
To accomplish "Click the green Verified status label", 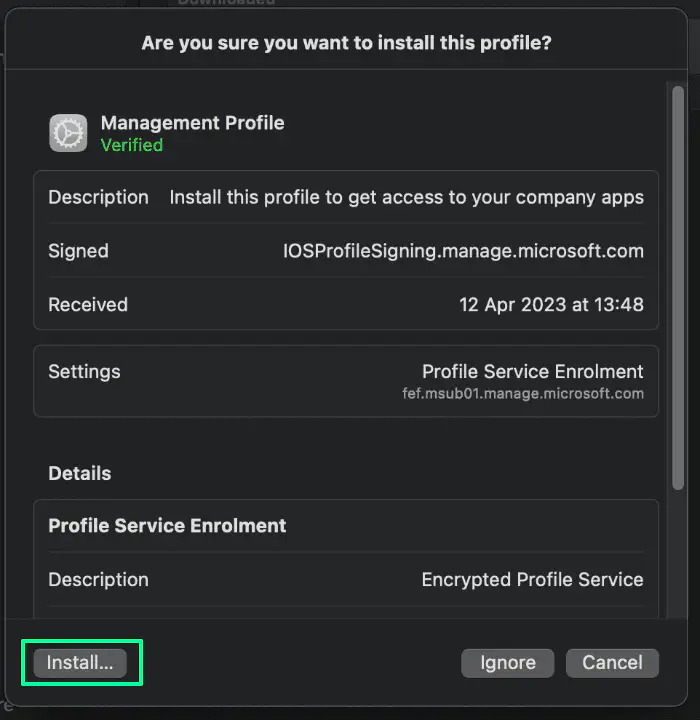I will pyautogui.click(x=131, y=145).
